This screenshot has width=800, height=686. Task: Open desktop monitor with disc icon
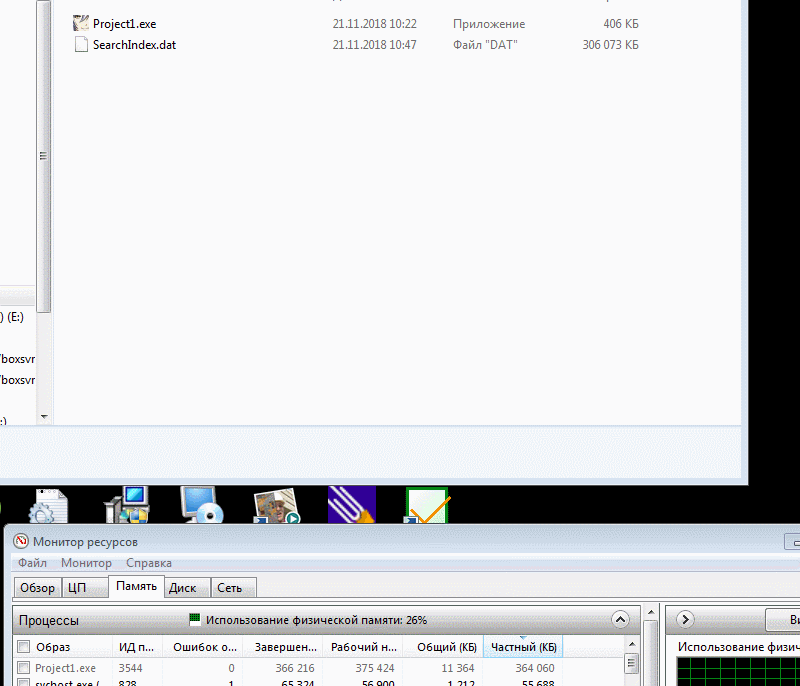pyautogui.click(x=202, y=505)
